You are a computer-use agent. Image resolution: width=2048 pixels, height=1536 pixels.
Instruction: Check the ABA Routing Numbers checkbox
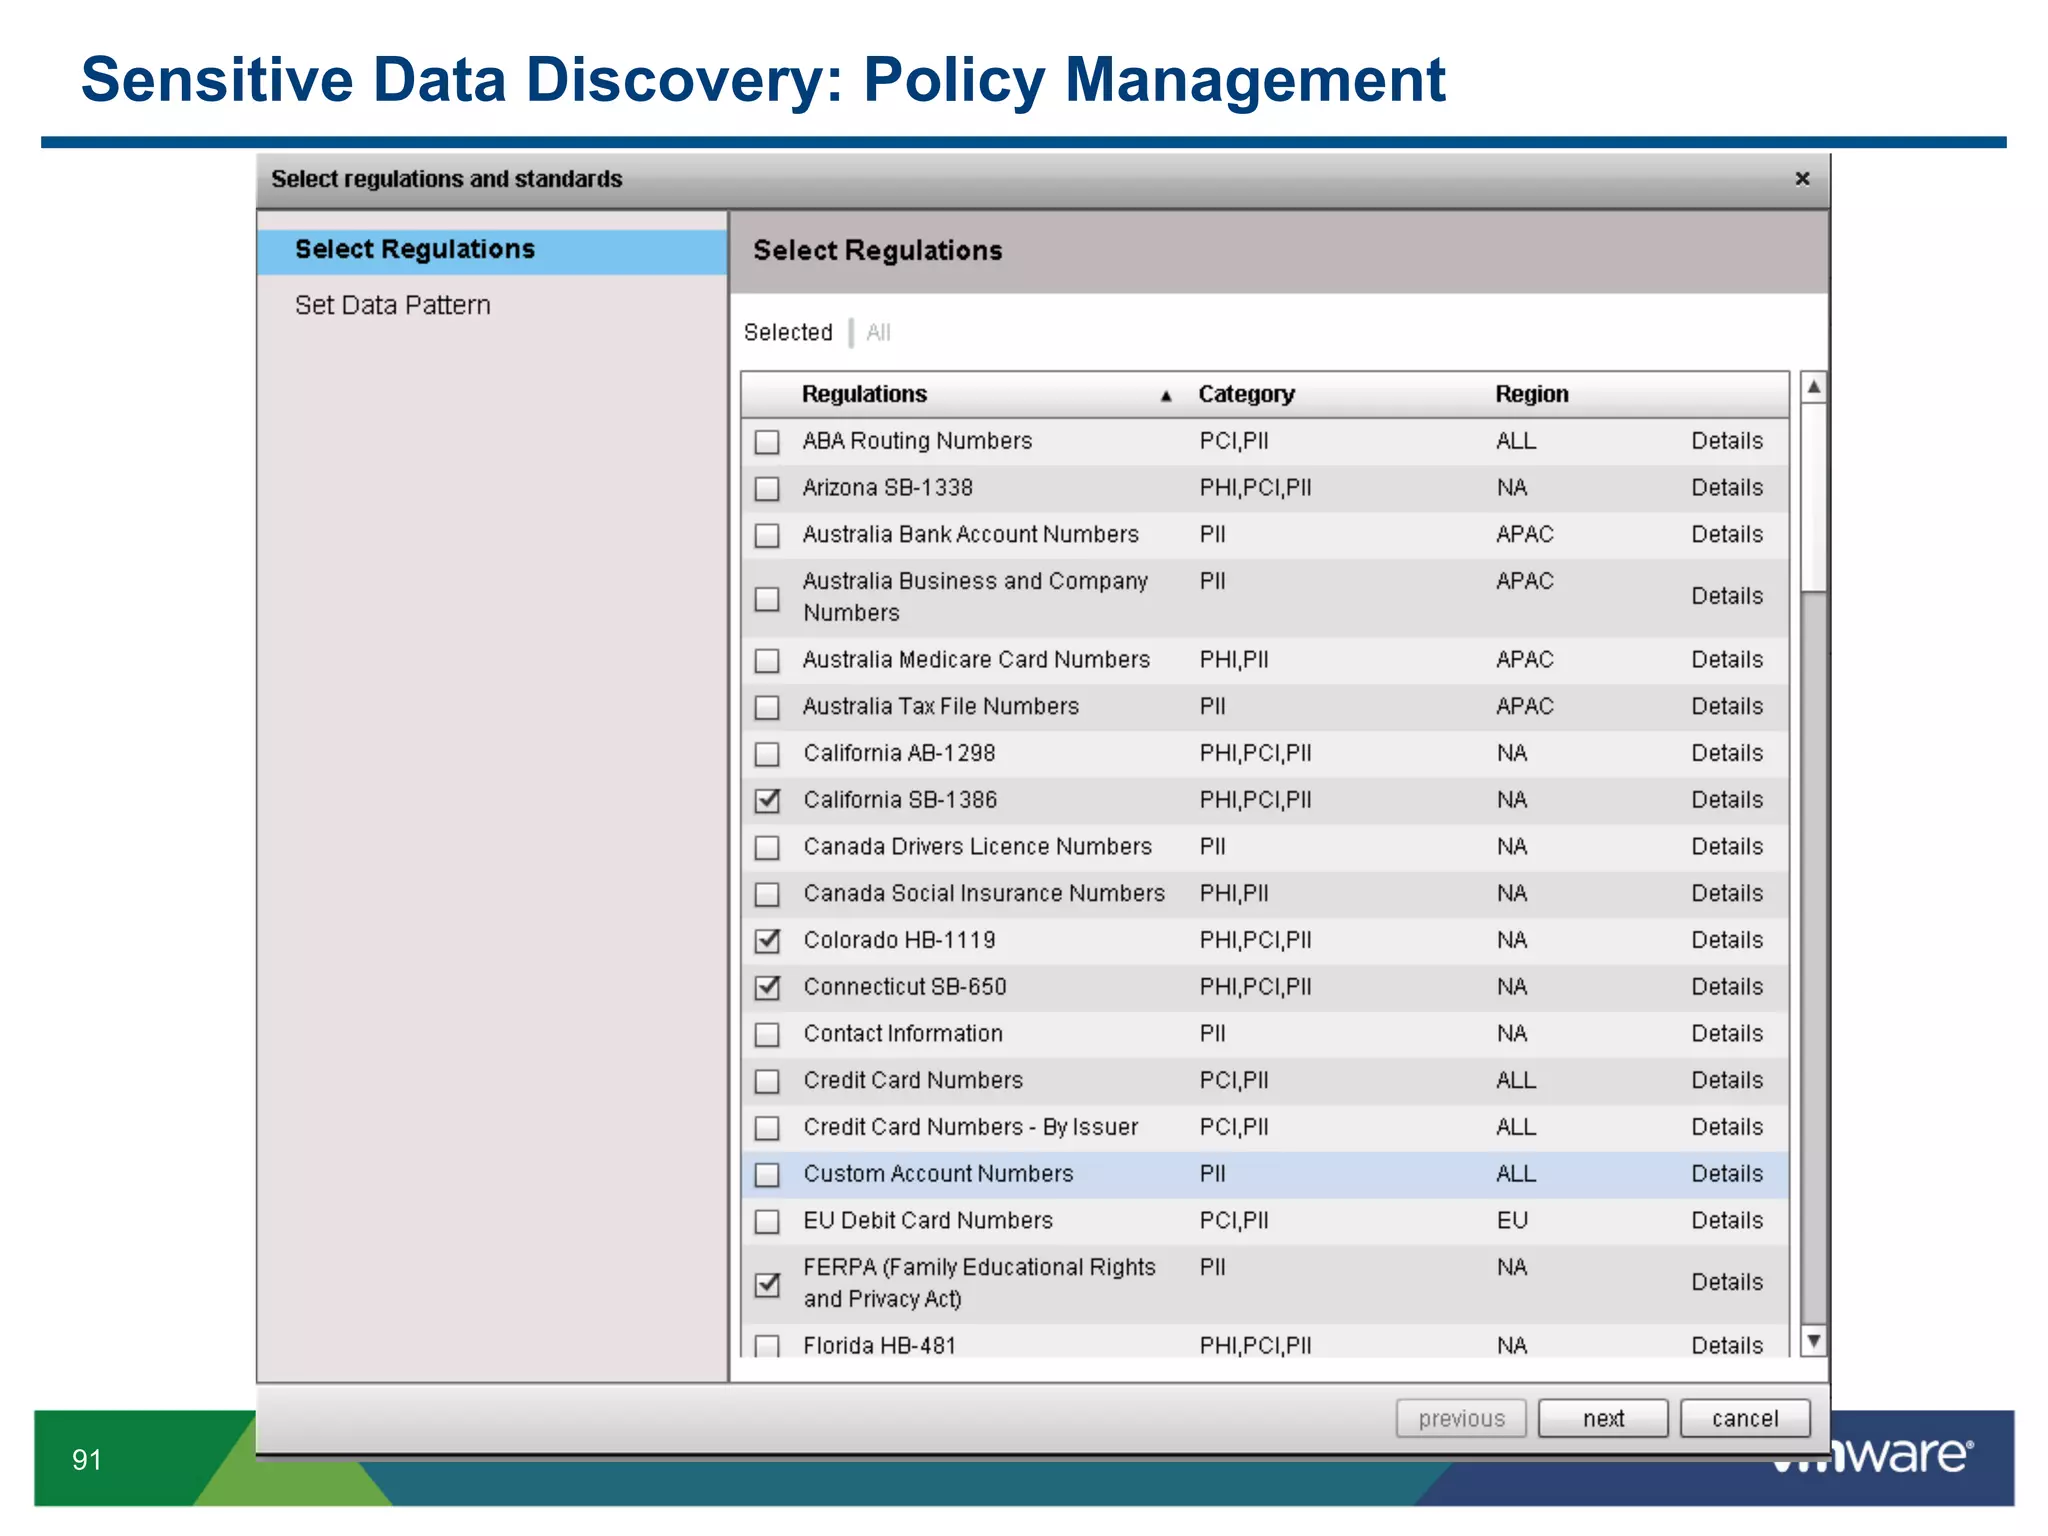point(767,442)
